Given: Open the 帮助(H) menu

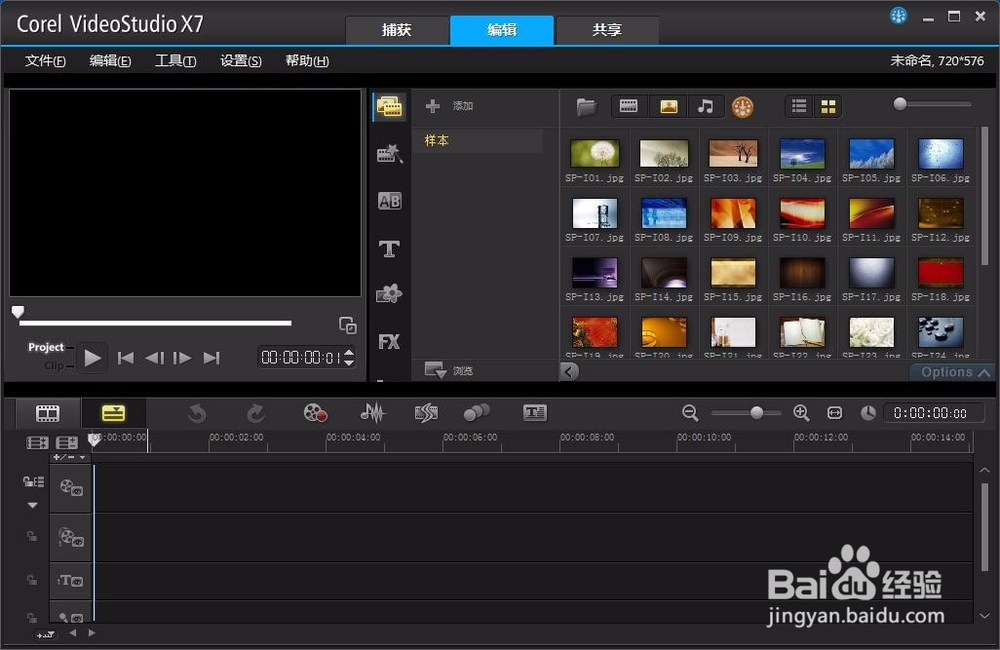Looking at the screenshot, I should click(307, 61).
